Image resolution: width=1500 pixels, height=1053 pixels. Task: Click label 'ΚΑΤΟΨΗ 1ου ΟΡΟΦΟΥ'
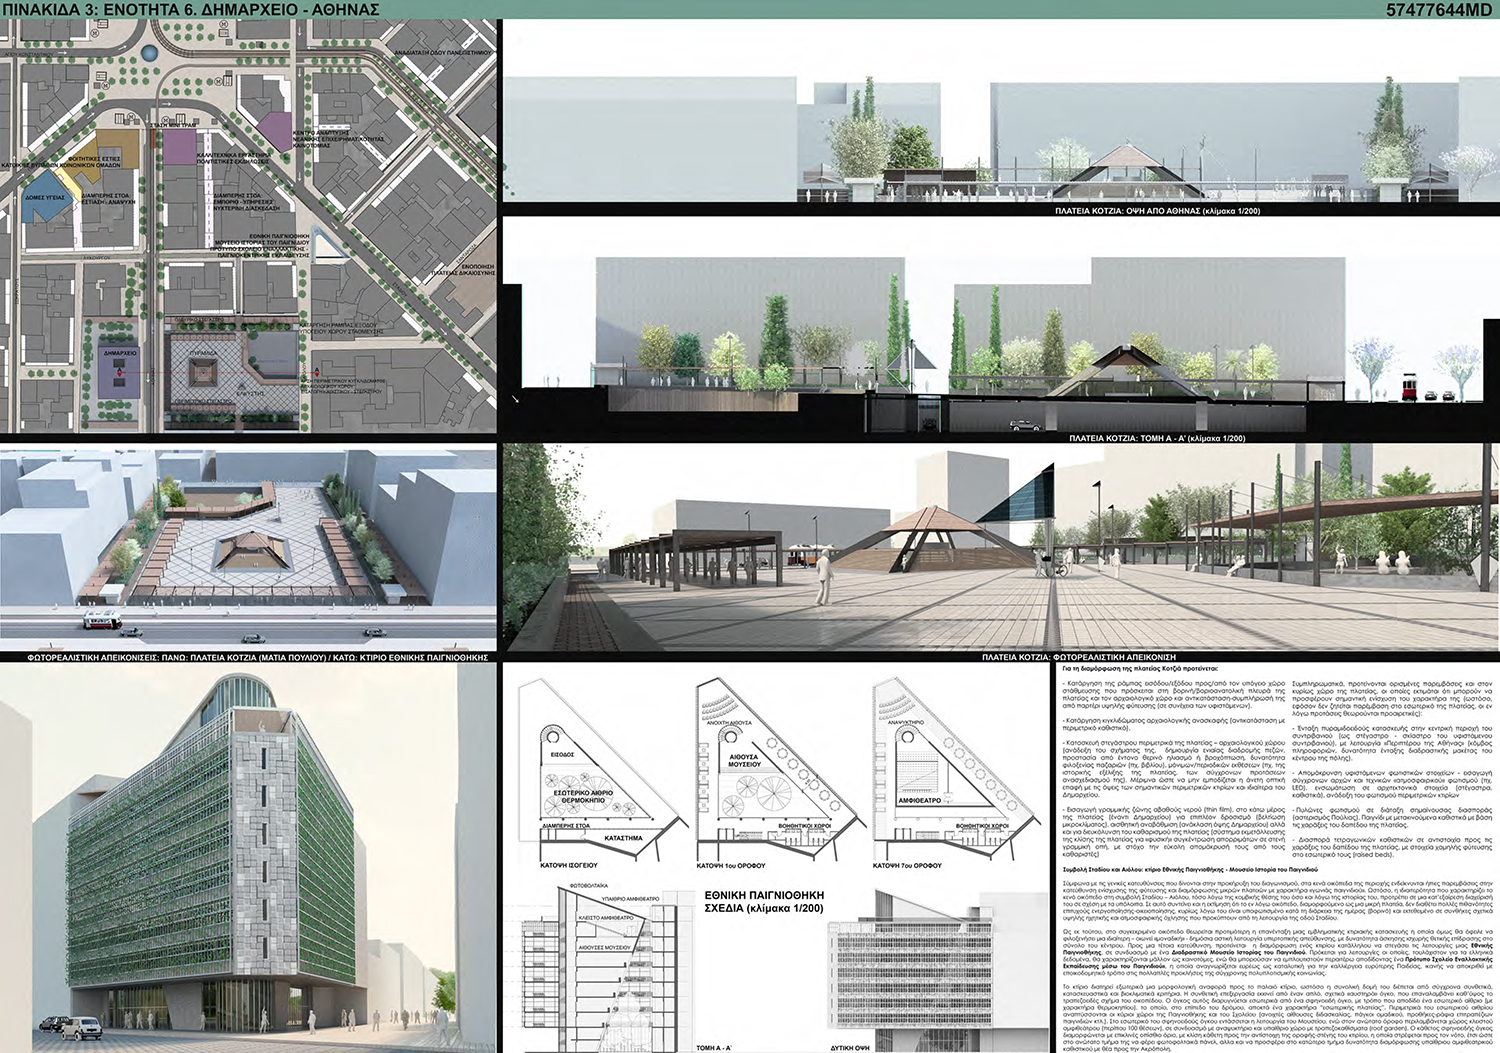tap(731, 865)
